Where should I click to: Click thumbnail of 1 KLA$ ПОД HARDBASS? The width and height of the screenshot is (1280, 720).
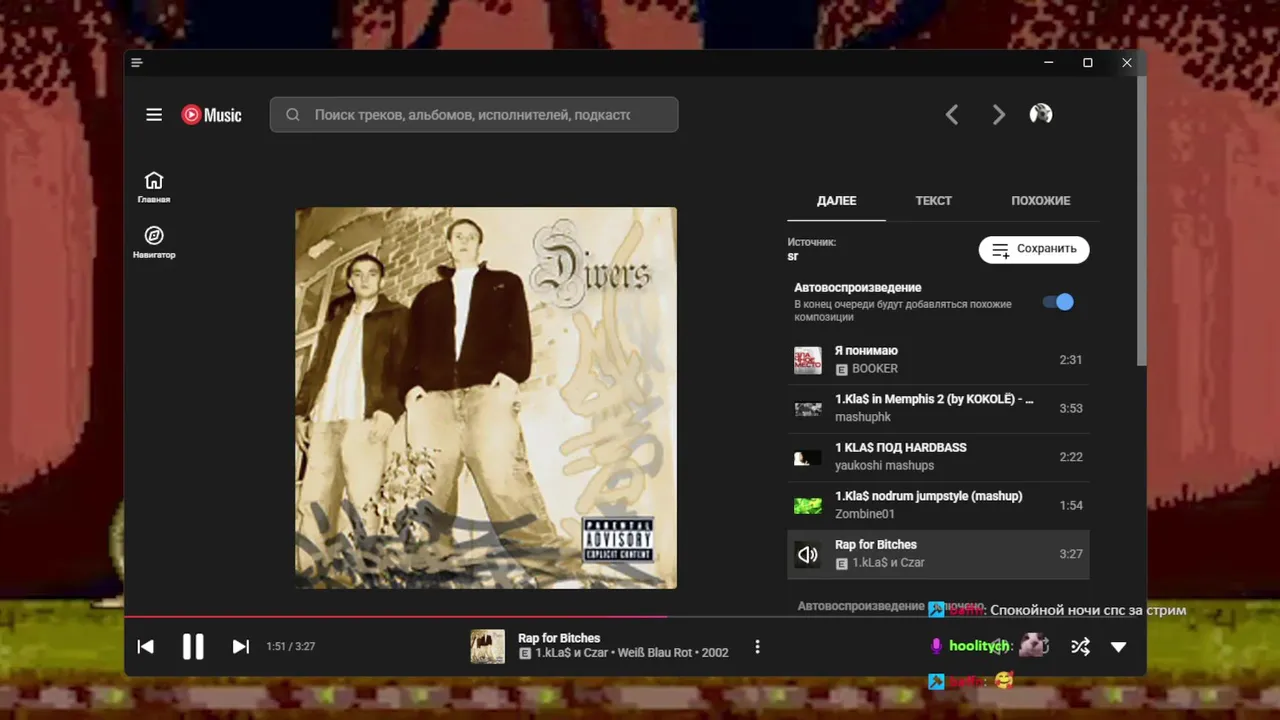pyautogui.click(x=808, y=457)
